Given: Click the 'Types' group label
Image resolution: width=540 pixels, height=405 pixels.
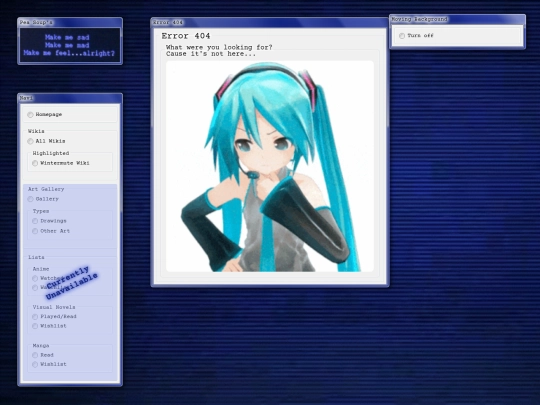Looking at the screenshot, I should click(x=41, y=211).
